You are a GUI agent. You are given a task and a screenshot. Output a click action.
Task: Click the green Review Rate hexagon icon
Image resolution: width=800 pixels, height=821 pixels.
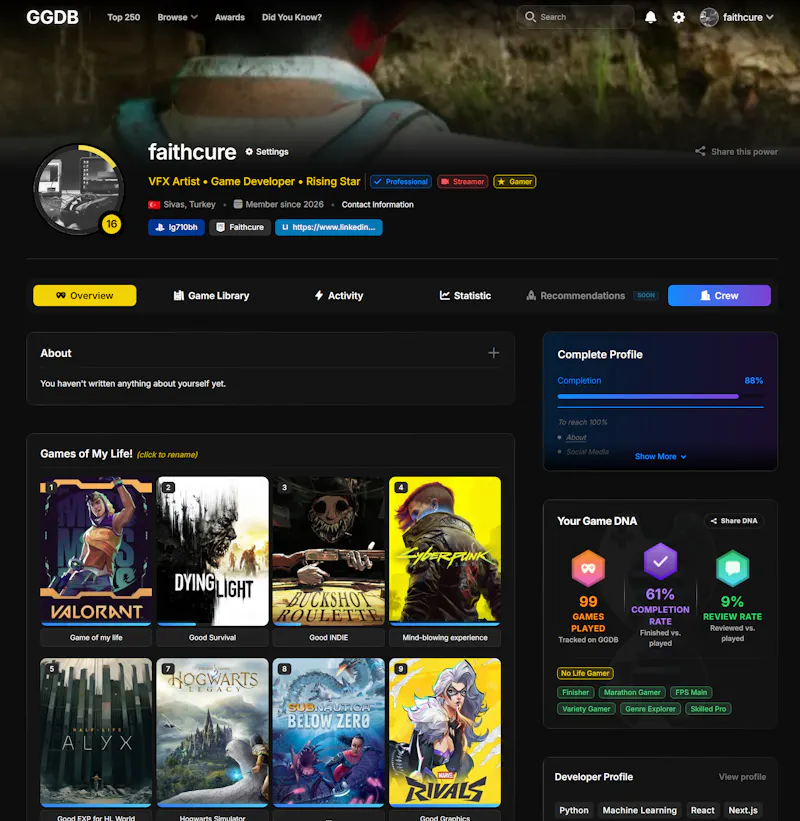coord(732,568)
